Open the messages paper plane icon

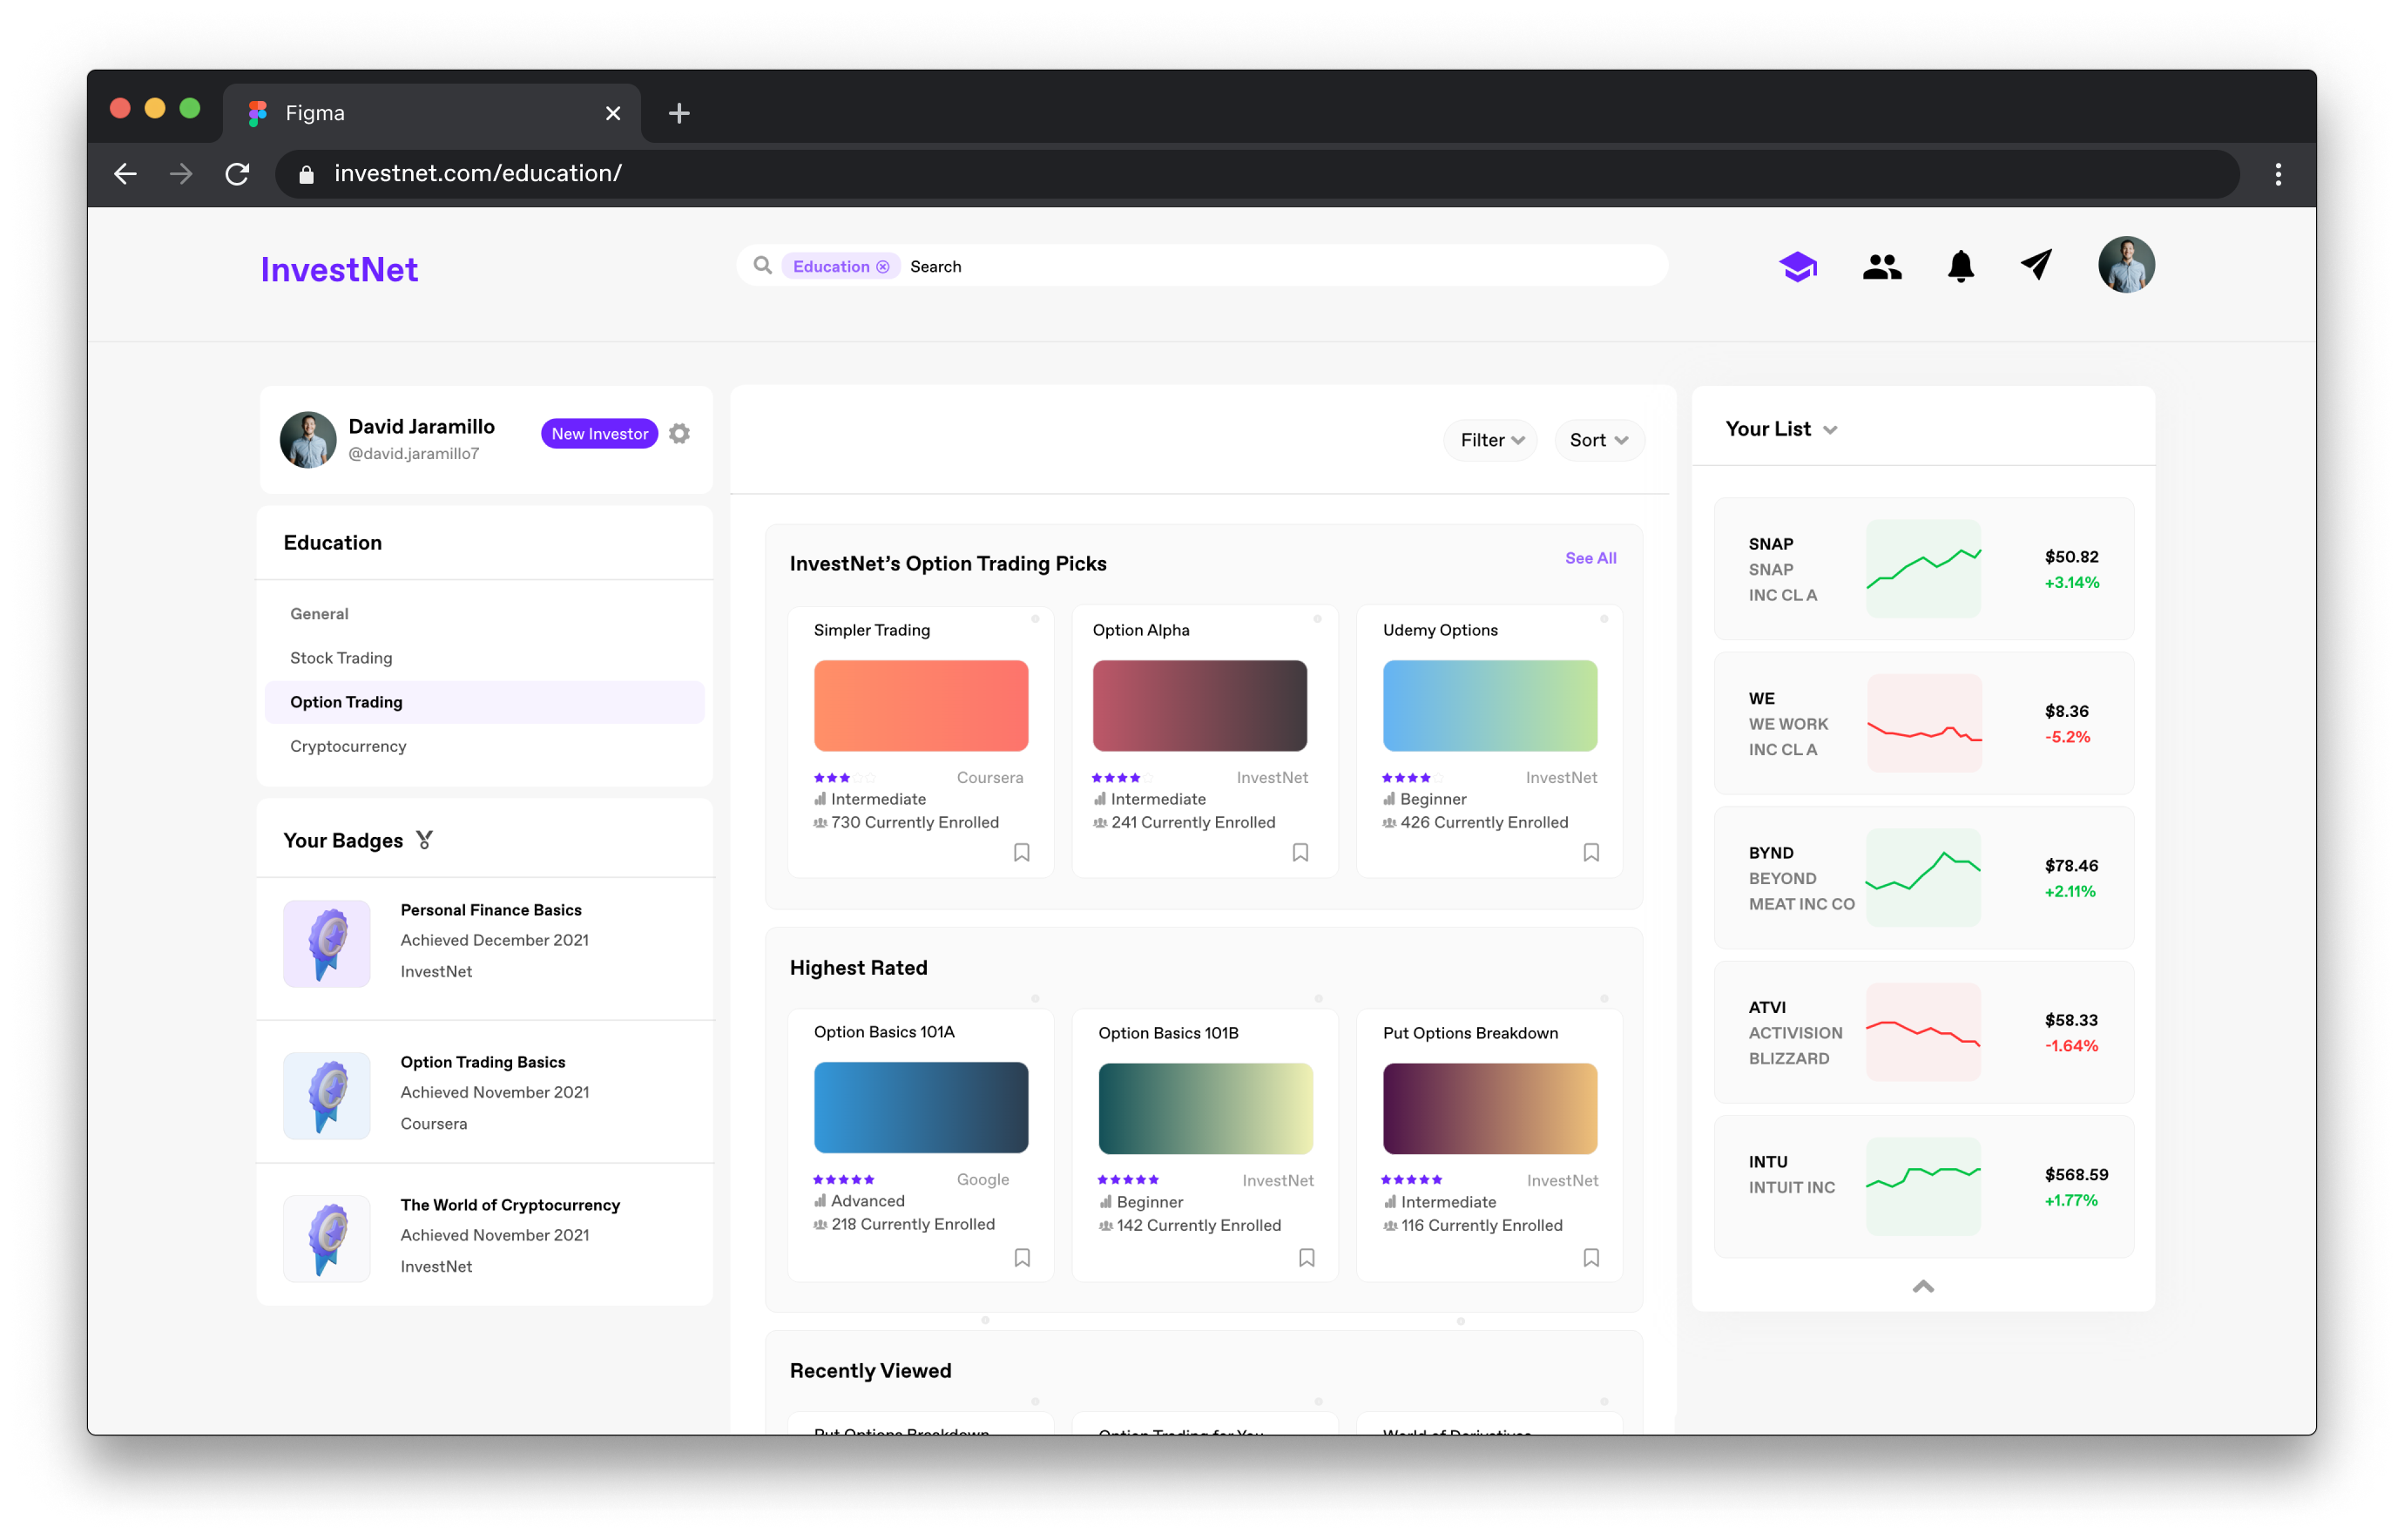pos(2036,265)
